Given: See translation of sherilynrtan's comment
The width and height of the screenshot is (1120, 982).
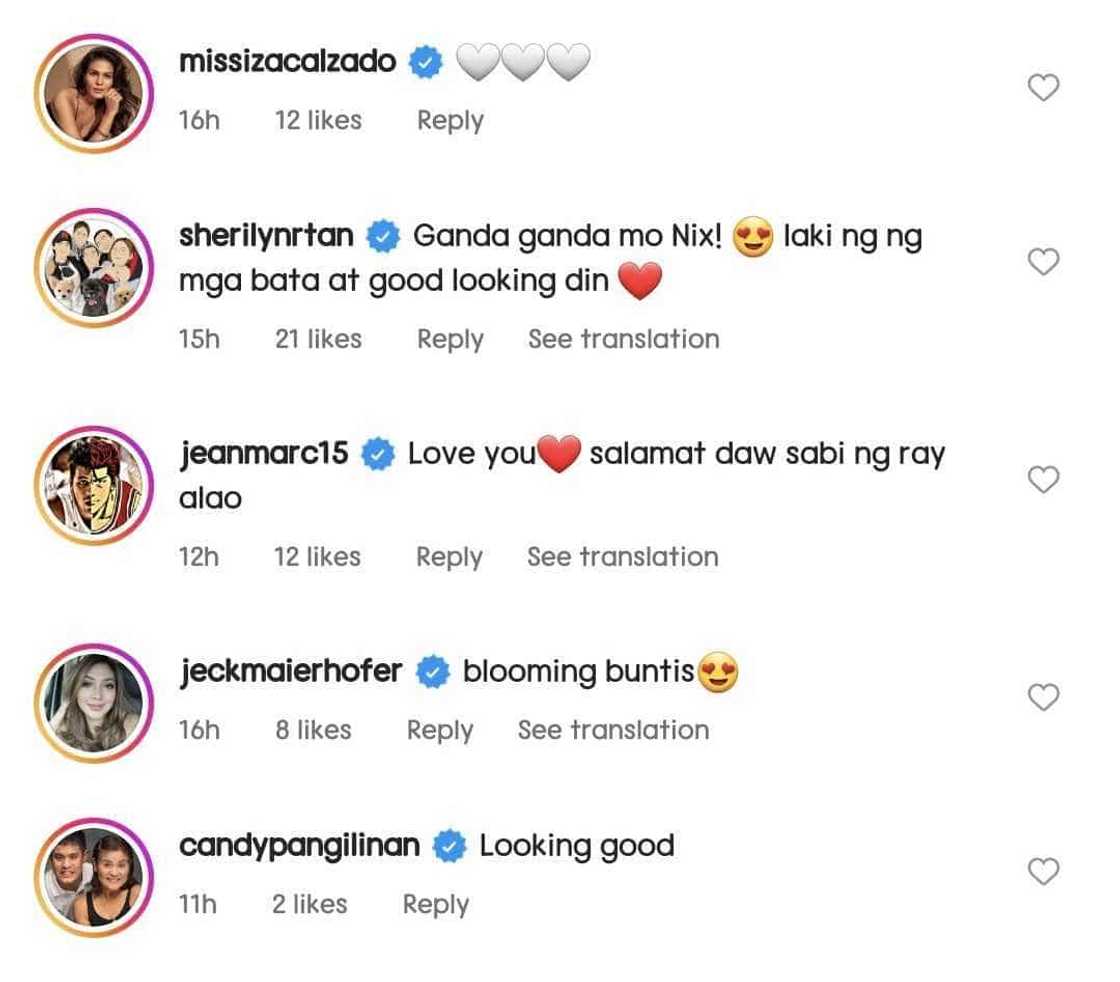Looking at the screenshot, I should pos(623,339).
